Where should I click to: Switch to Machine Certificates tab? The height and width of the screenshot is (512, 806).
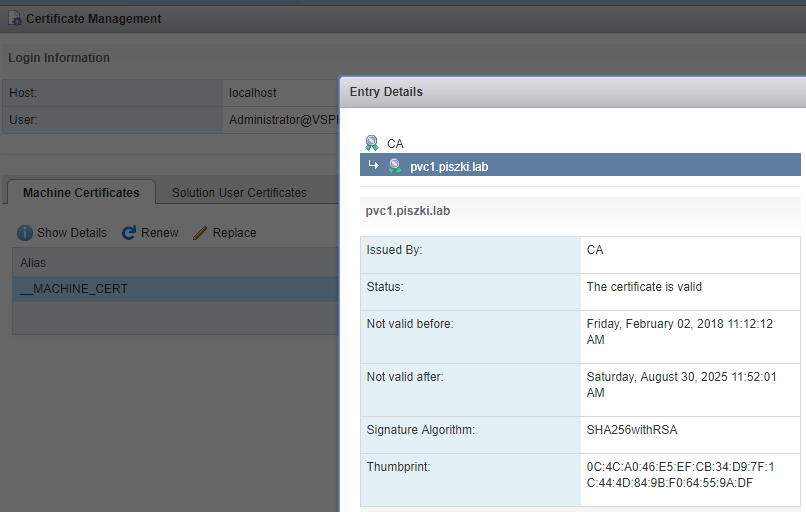(81, 192)
